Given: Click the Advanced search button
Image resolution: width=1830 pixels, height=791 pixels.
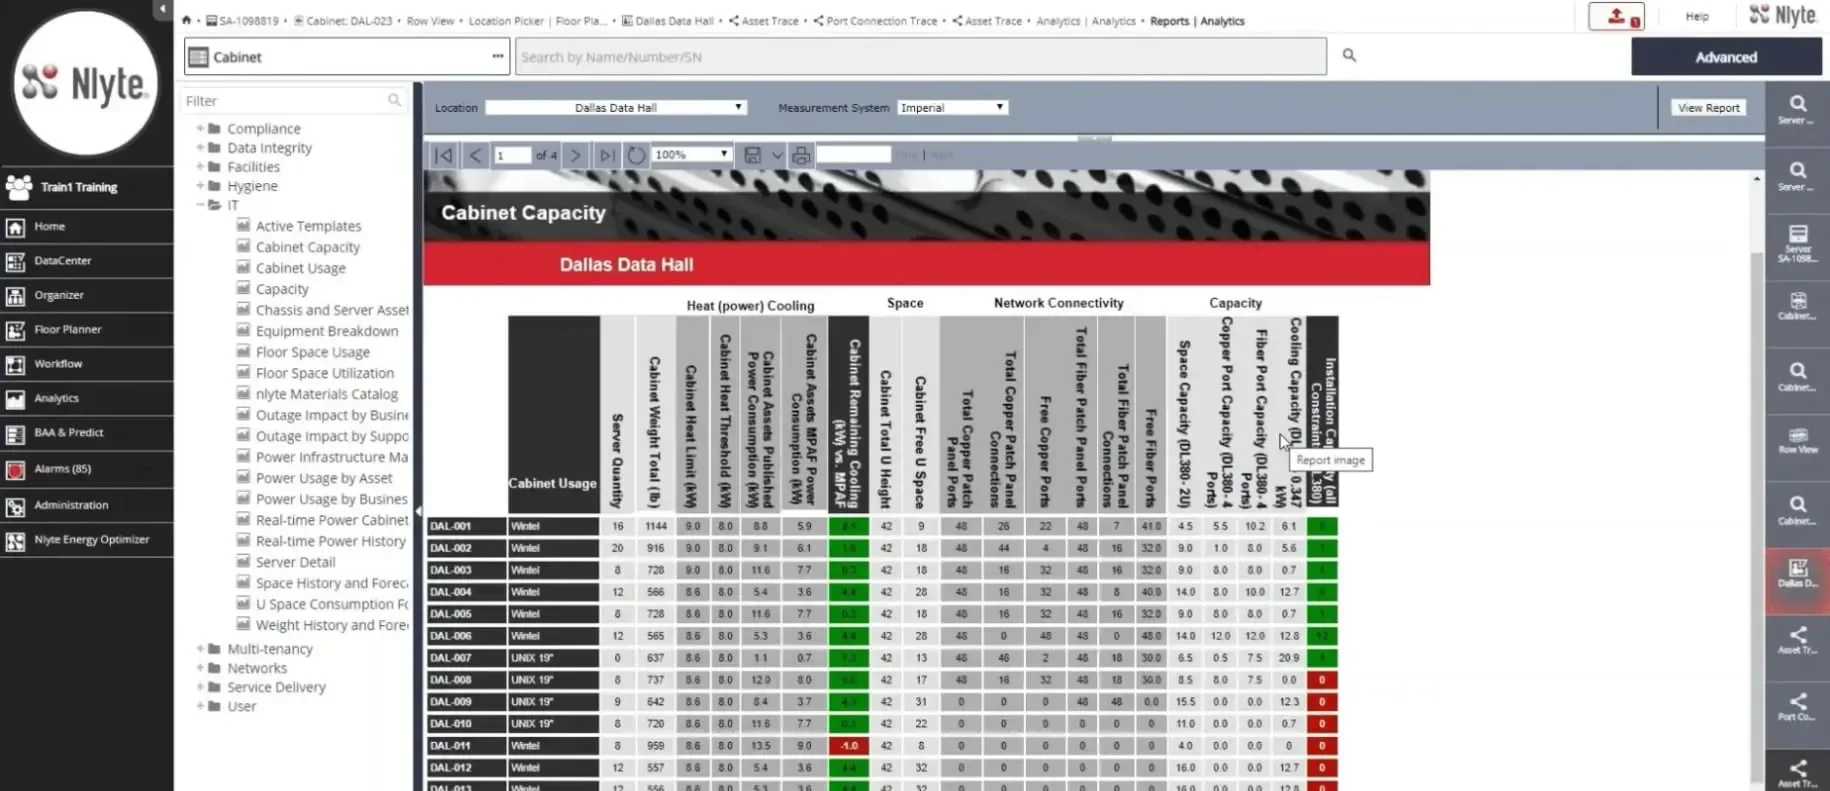Looking at the screenshot, I should [x=1726, y=57].
